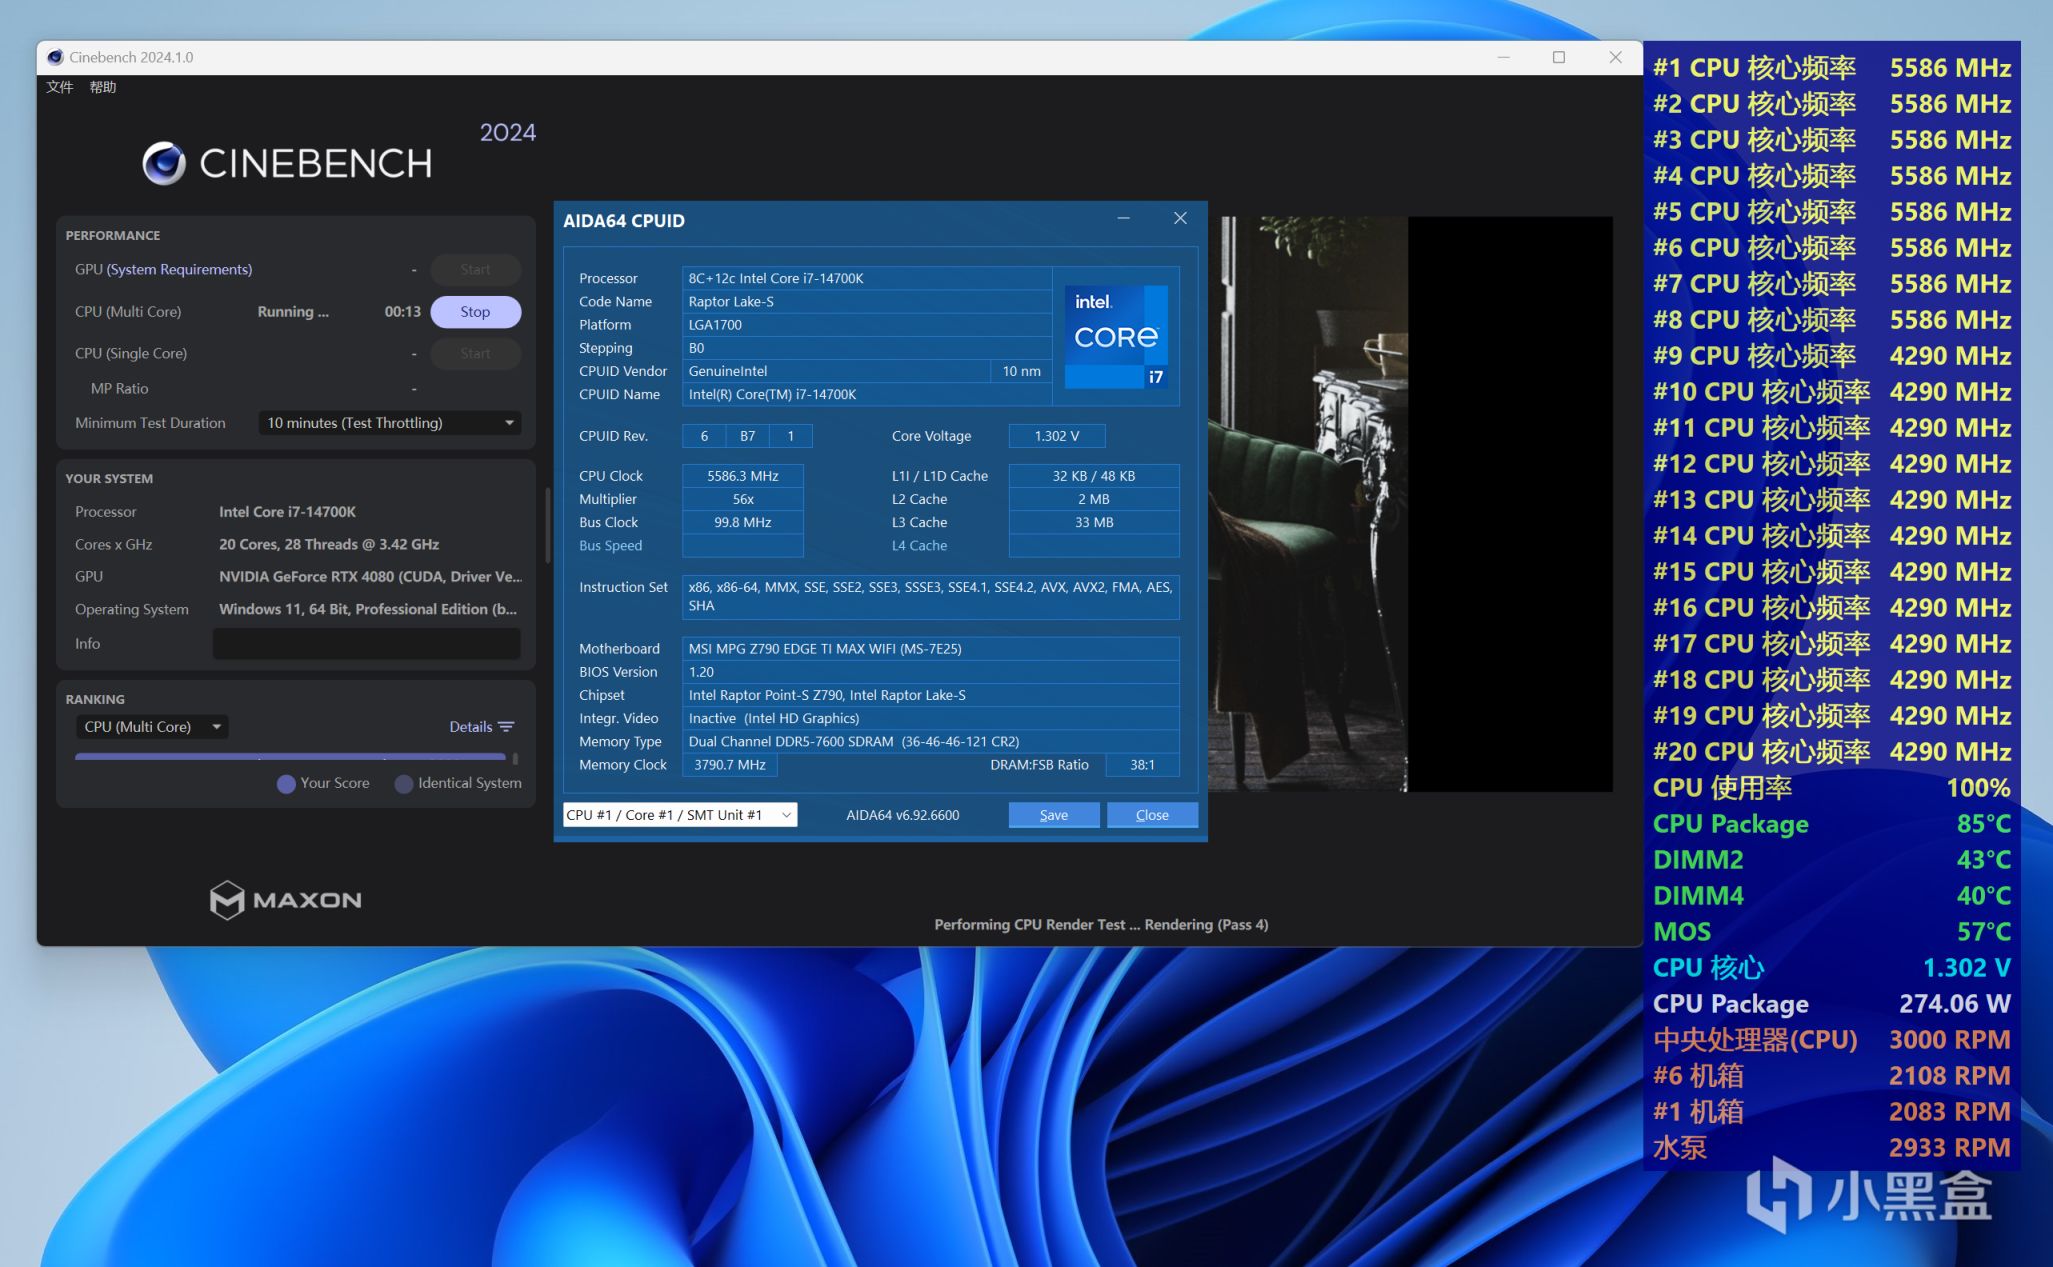Stop the CPU Multi Core test
The image size is (2053, 1267).
click(x=475, y=312)
